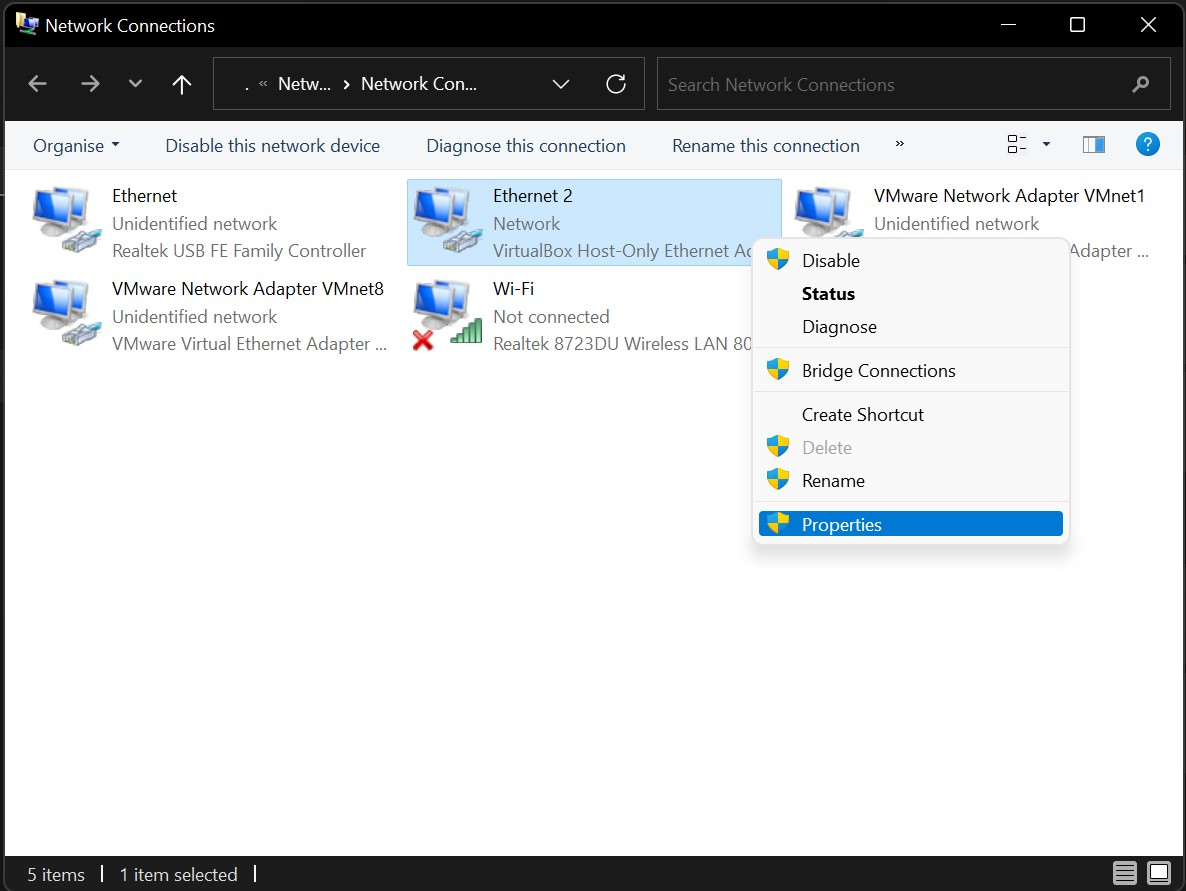
Task: Click the shield icon beside Properties
Action: [778, 523]
